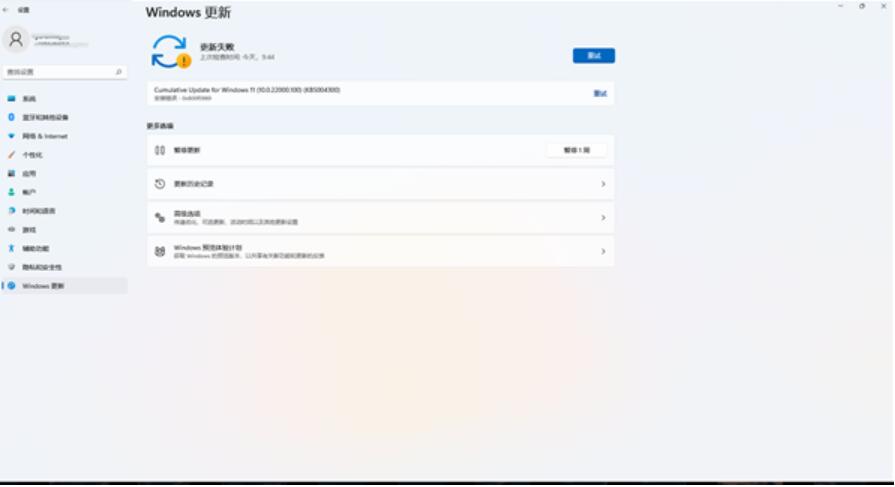Open 游戏 via its controller icon
The height and width of the screenshot is (487, 895).
pos(11,230)
